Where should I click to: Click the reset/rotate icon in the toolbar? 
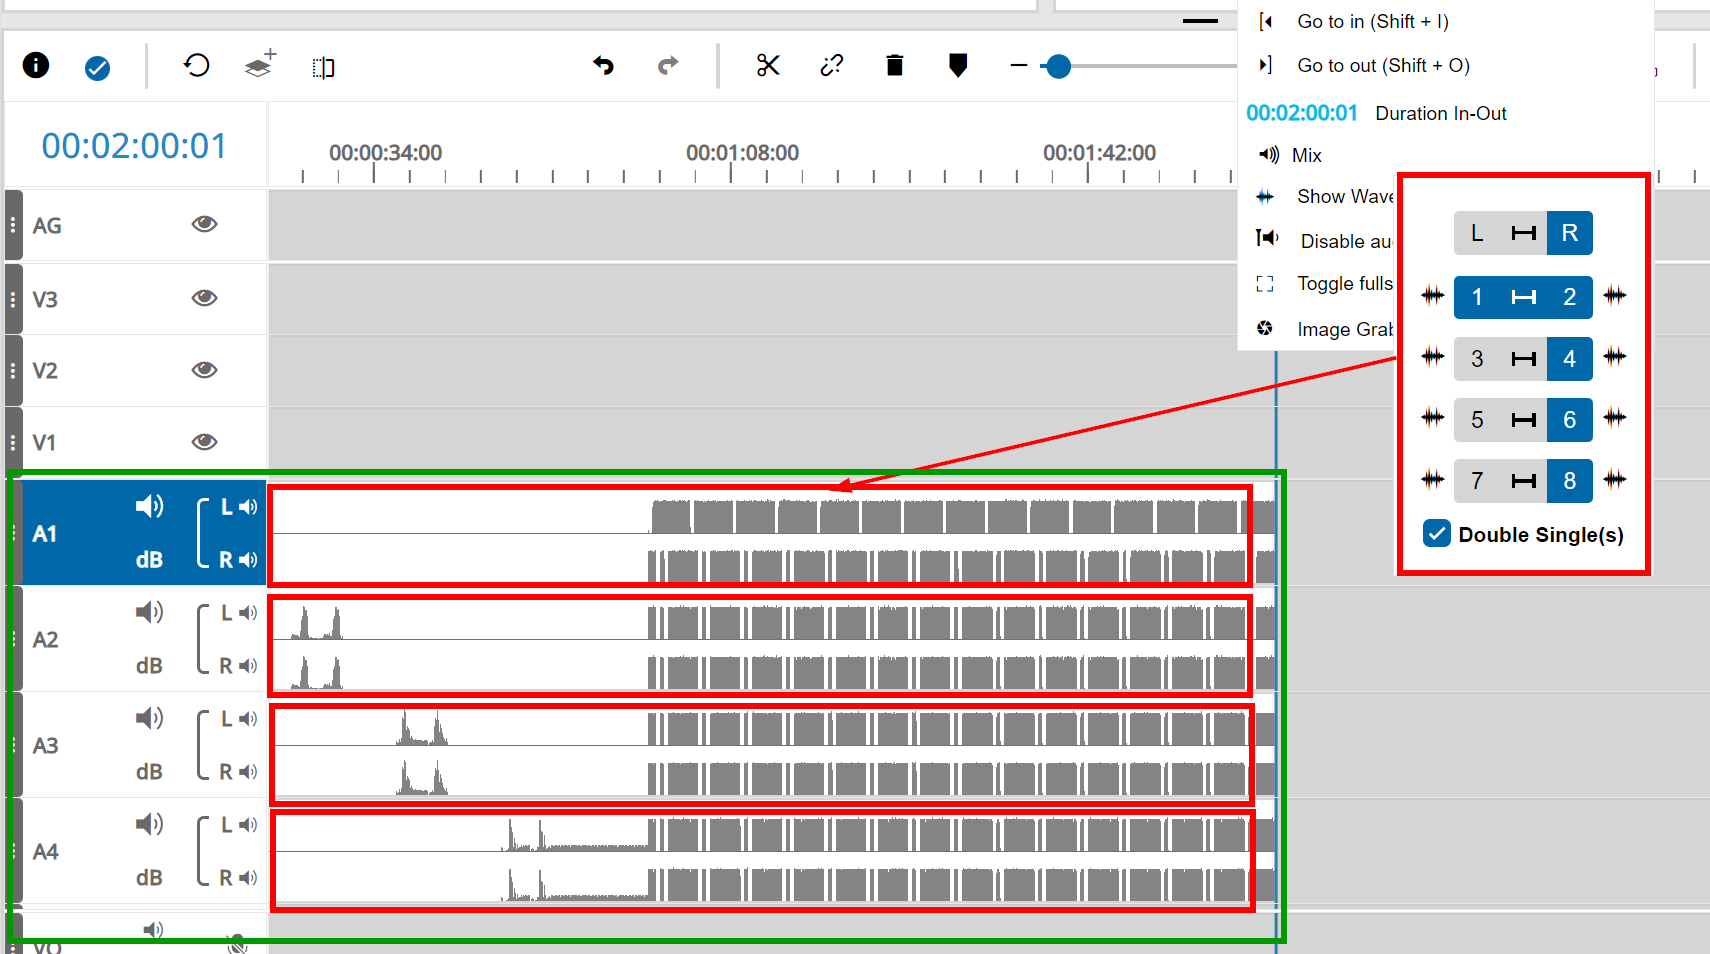click(197, 66)
